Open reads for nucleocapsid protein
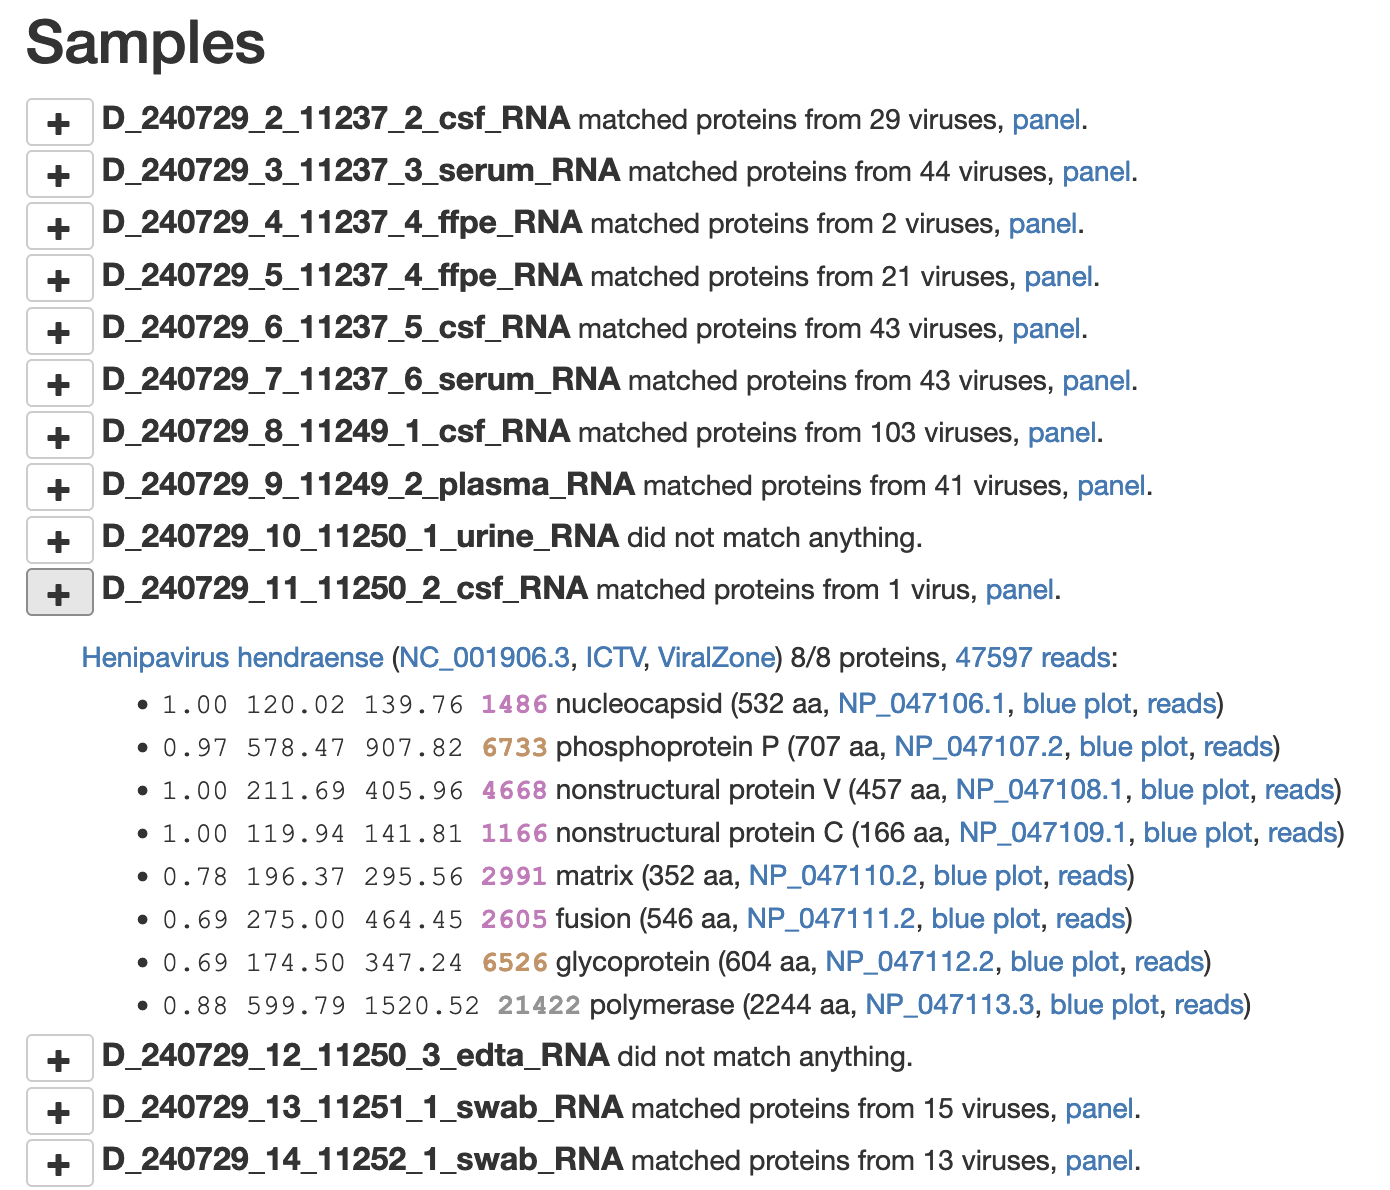The height and width of the screenshot is (1190, 1390). (1181, 704)
